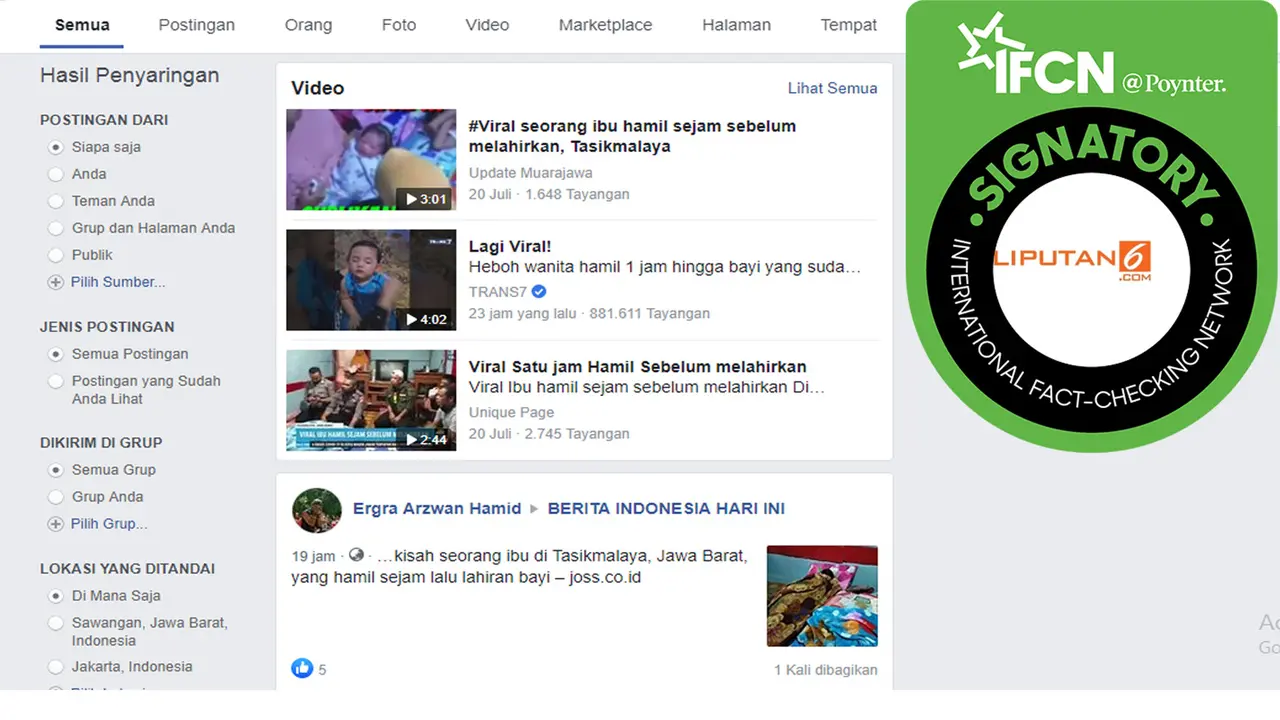Open the joss.co.id post image thumbnail
The image size is (1280, 720).
pos(822,596)
